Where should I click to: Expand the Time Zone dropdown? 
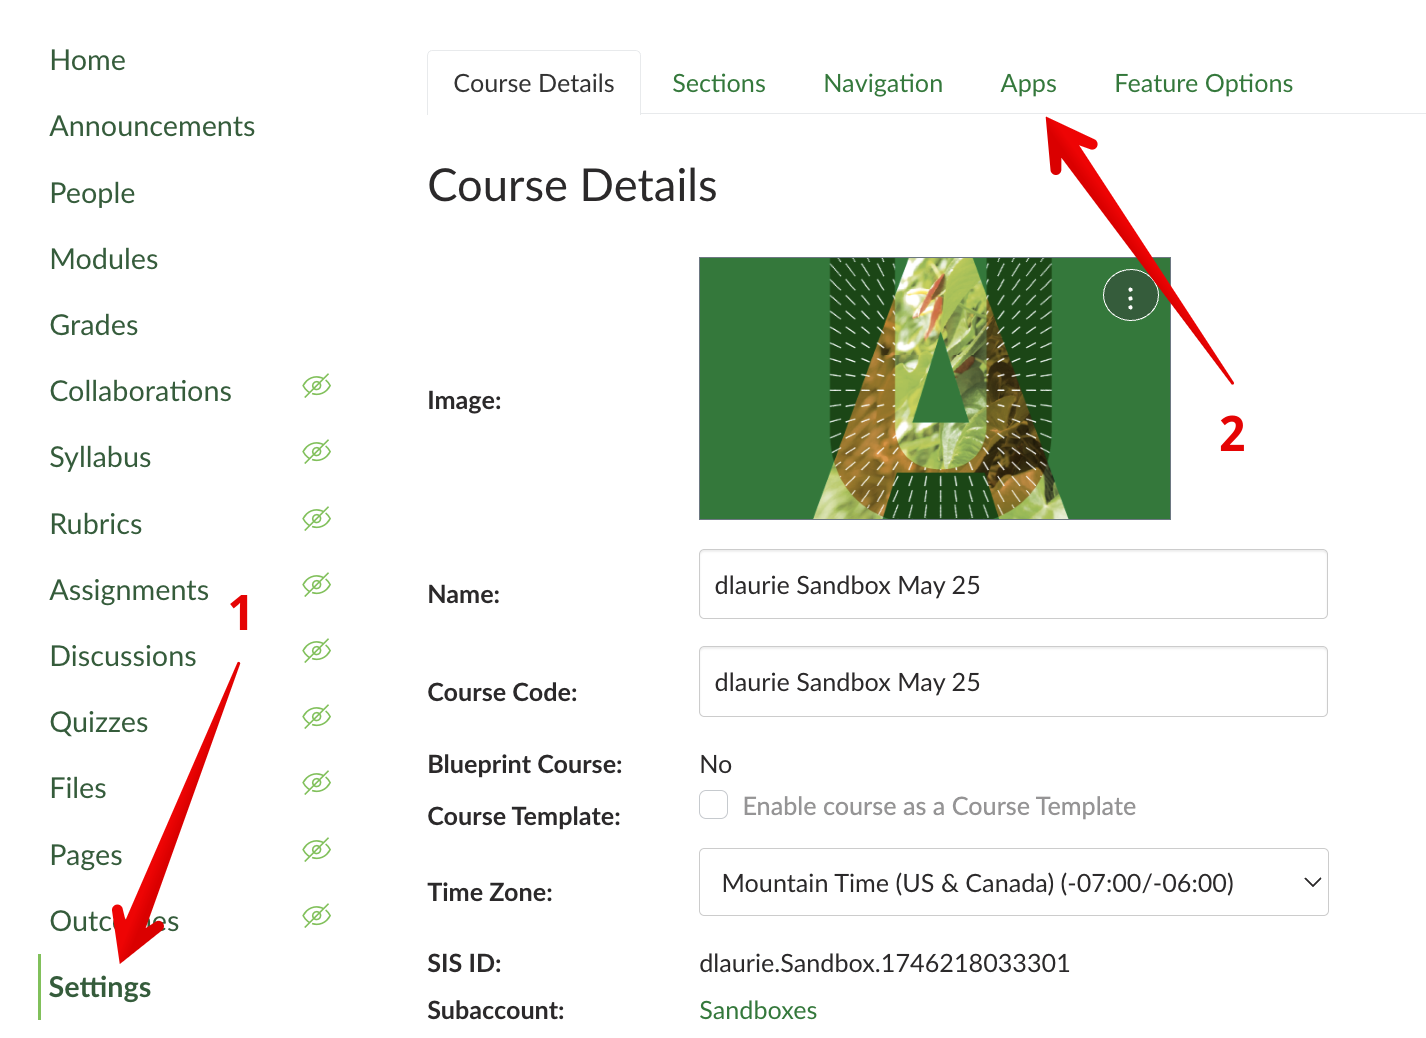(1012, 882)
